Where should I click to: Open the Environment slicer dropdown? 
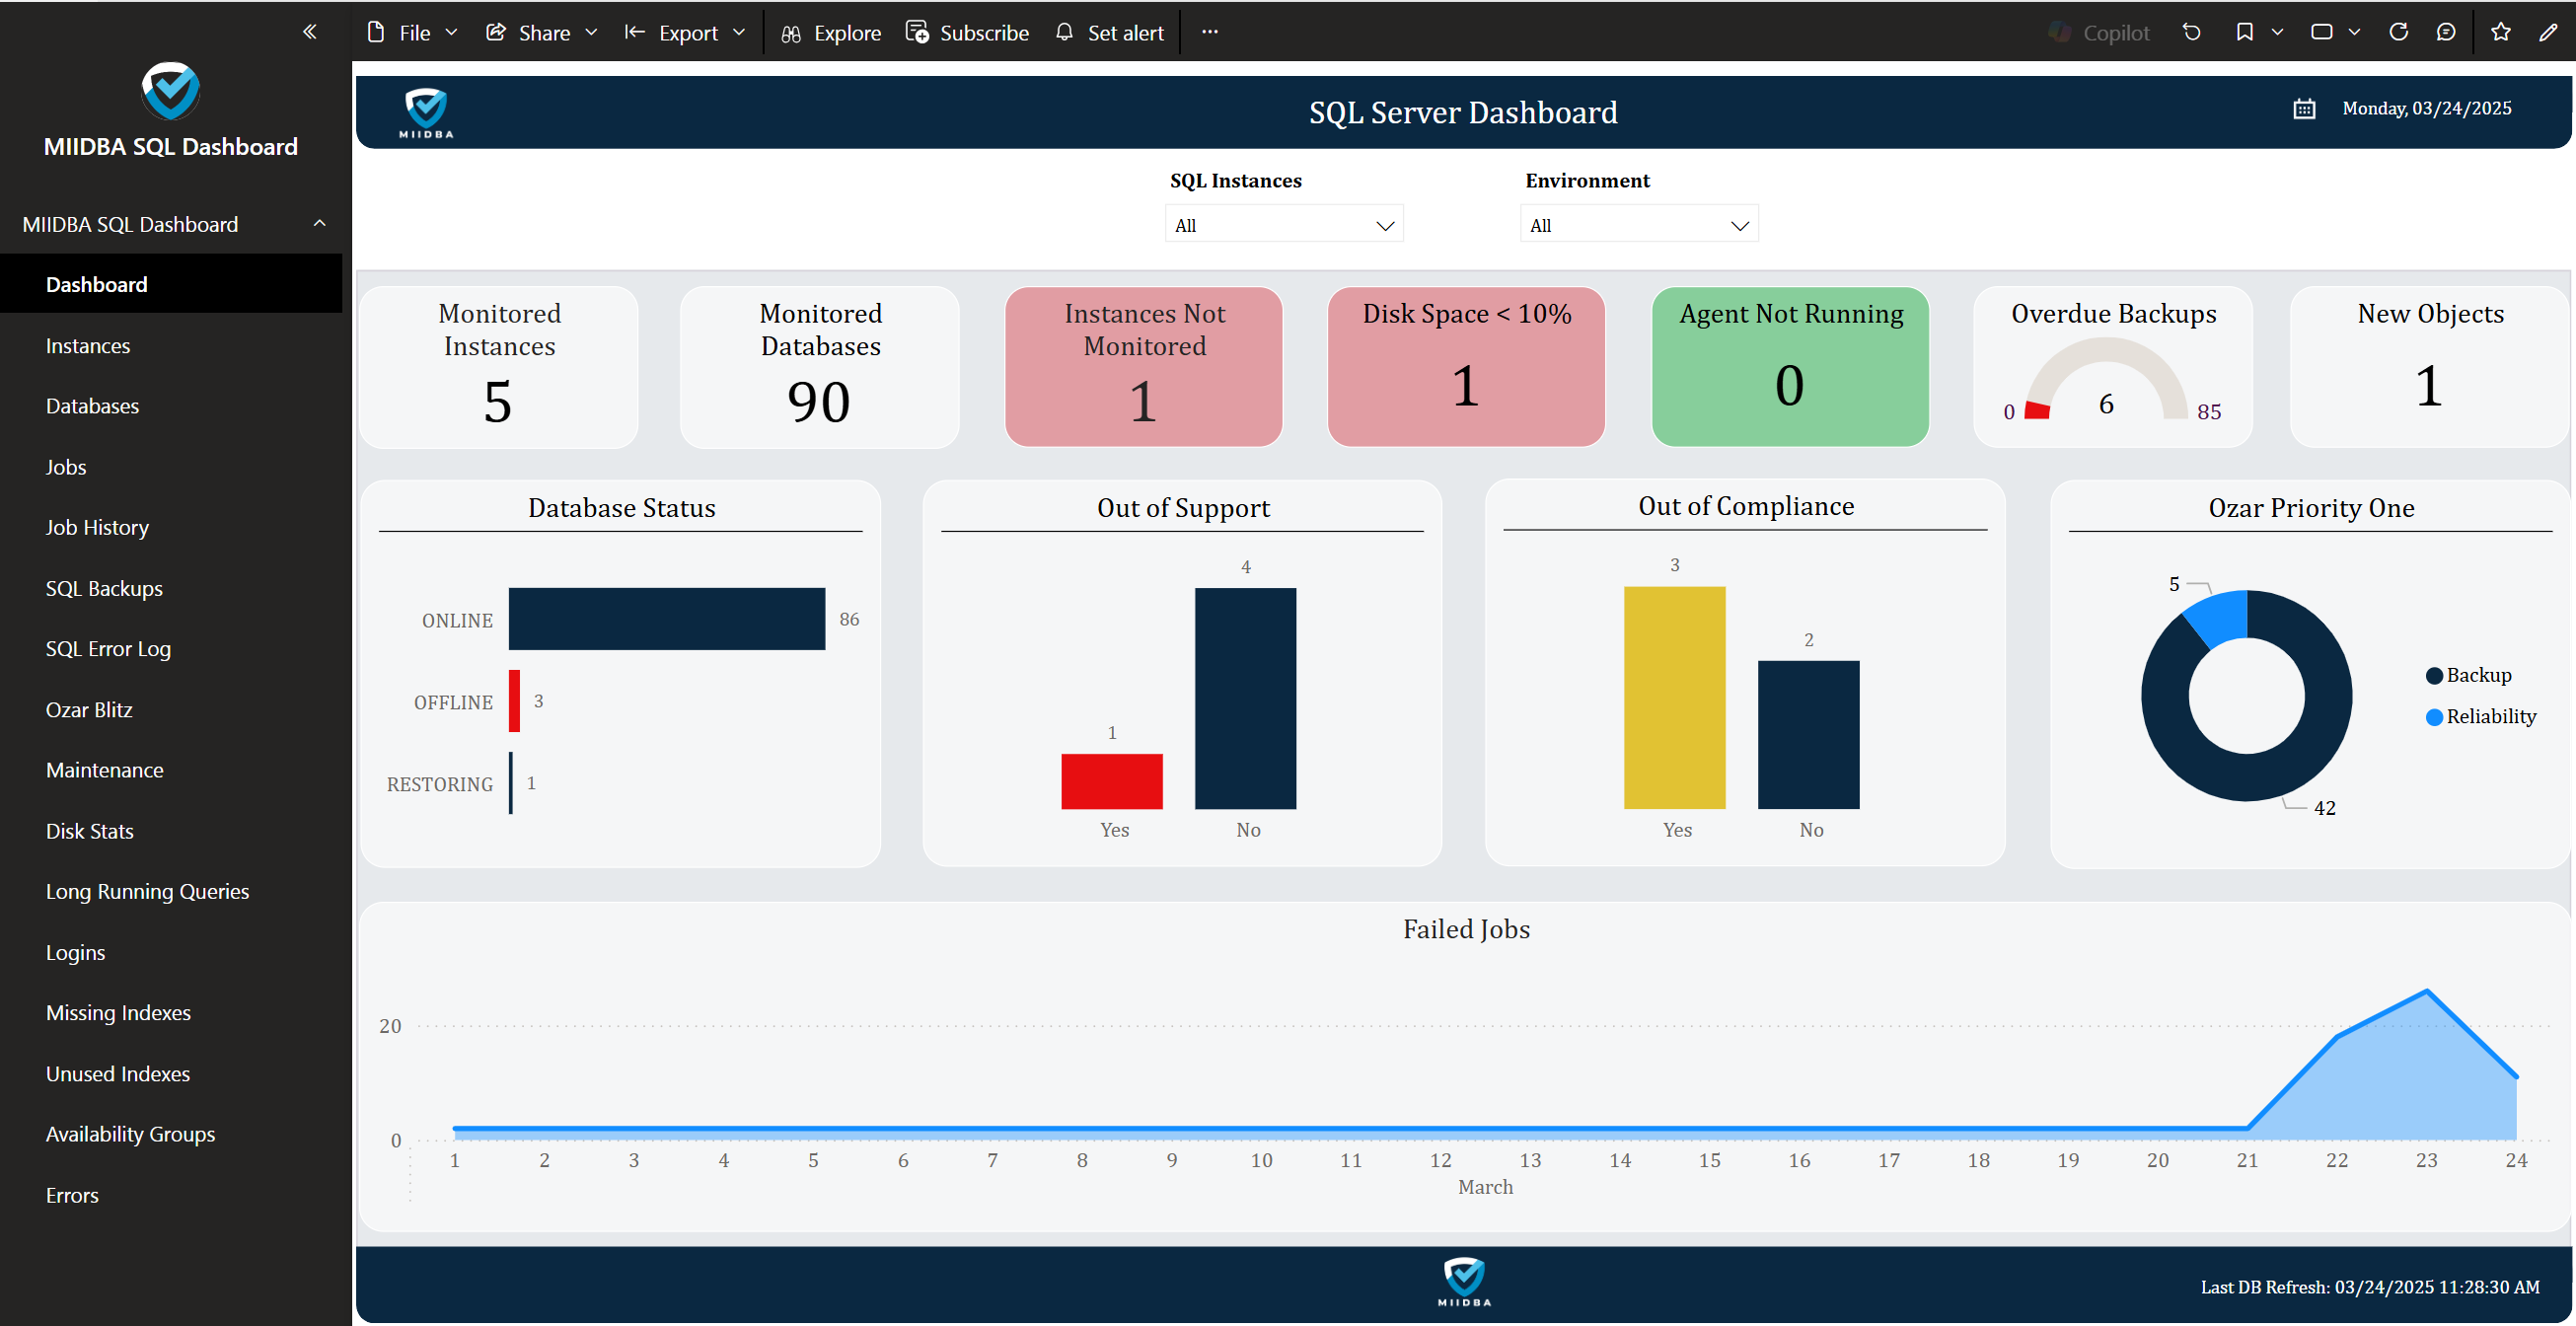pos(1639,224)
